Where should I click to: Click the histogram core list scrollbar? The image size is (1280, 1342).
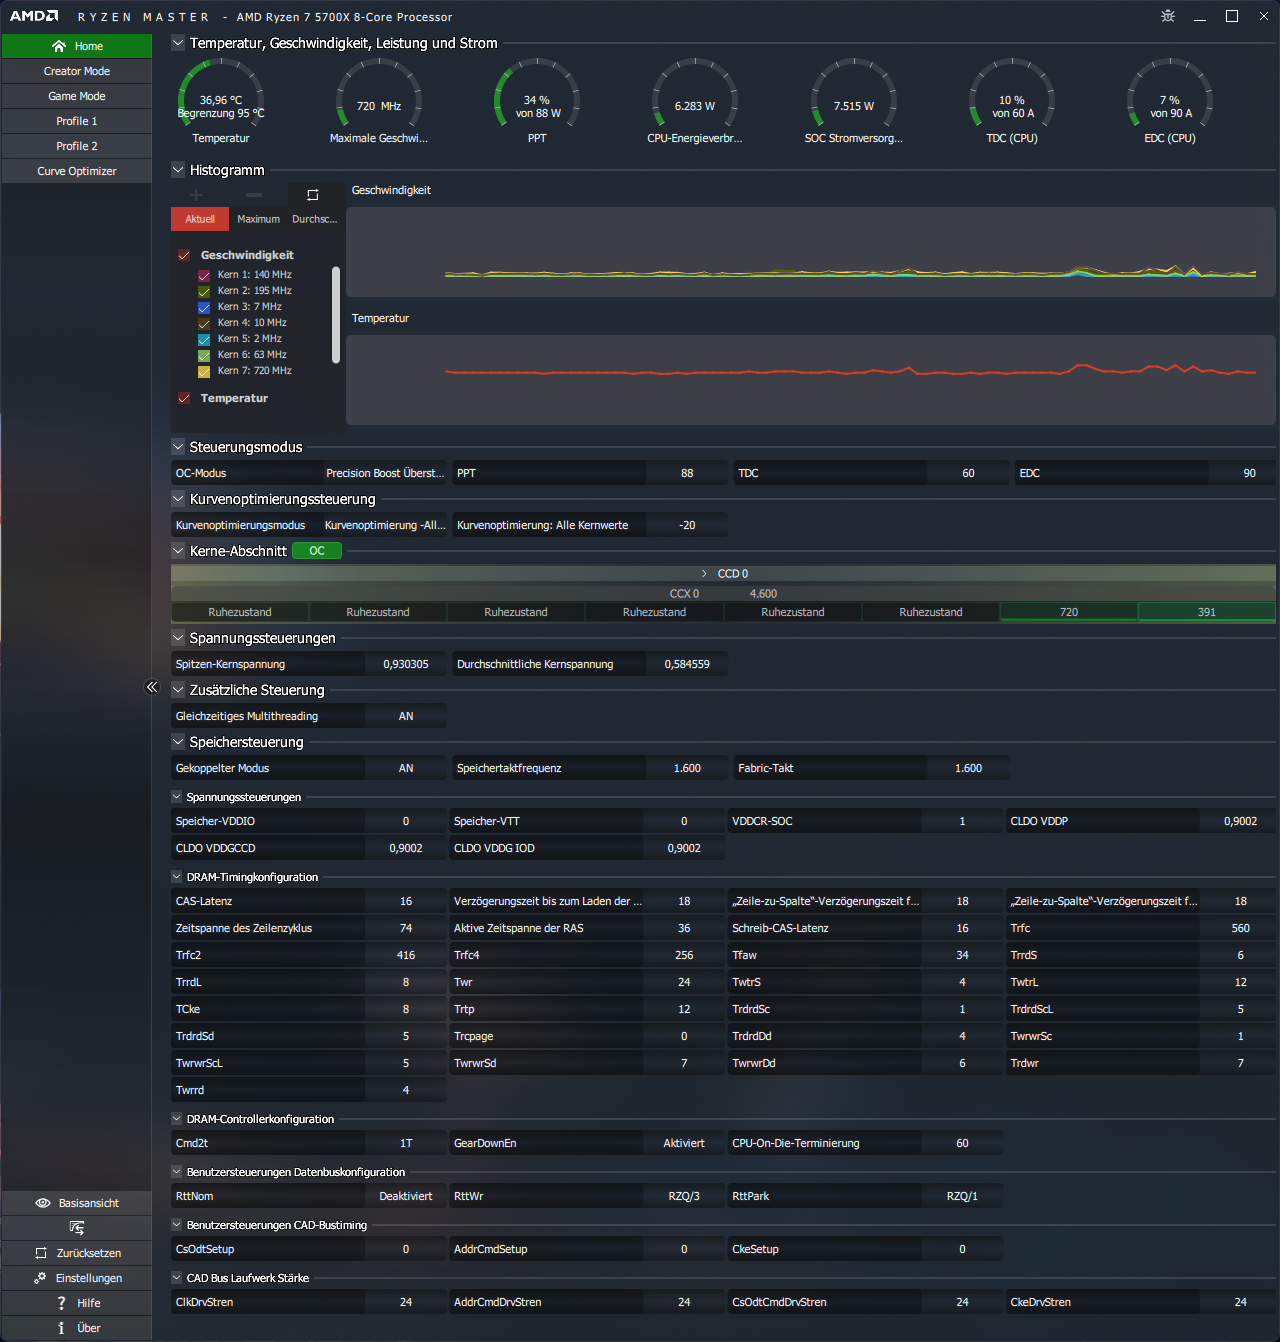(336, 315)
